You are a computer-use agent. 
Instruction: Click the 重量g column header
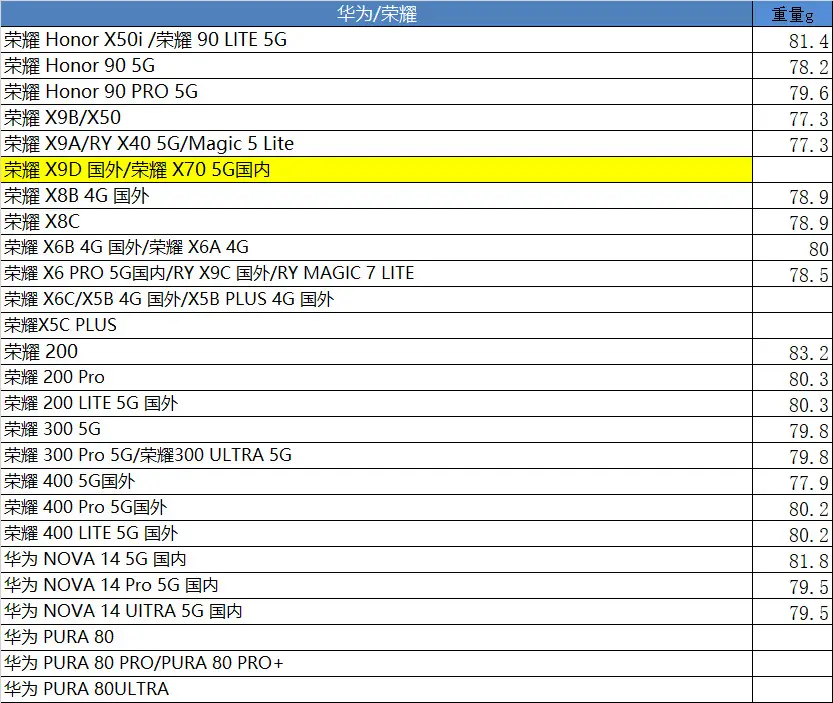coord(793,13)
